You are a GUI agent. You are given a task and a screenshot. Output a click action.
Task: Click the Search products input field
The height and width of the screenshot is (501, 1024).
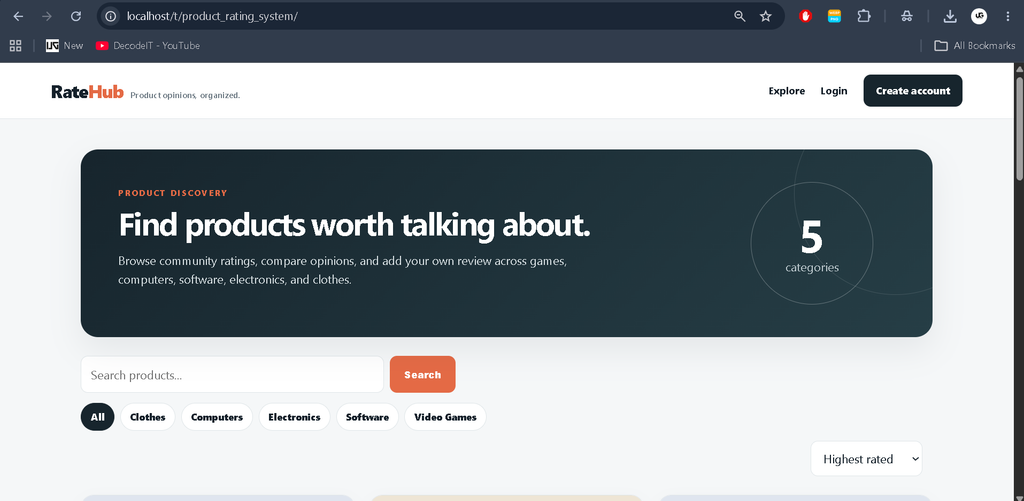pos(232,374)
